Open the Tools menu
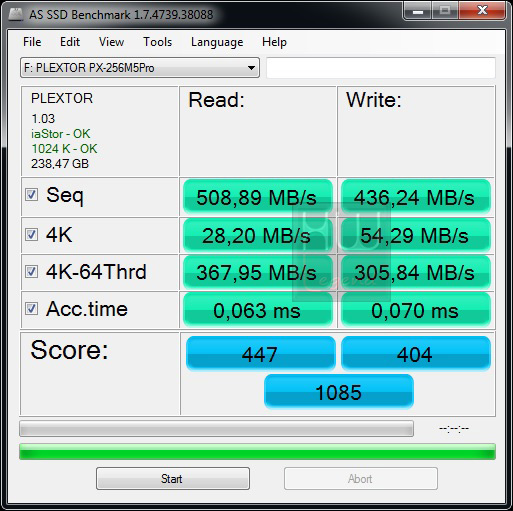Screen dimensions: 513x511 (x=157, y=42)
